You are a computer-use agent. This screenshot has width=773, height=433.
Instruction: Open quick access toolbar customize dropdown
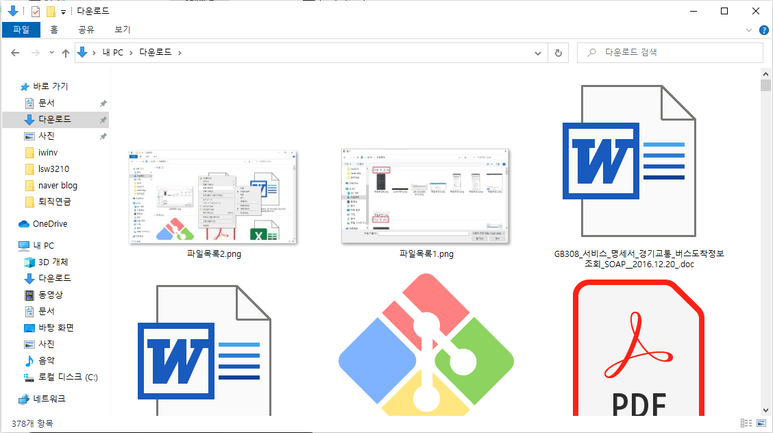coord(63,11)
